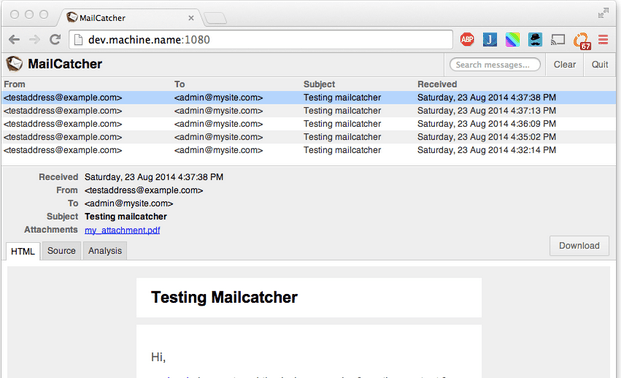Image resolution: width=621 pixels, height=381 pixels.
Task: Click the details From address testaddress@example.com
Action: [144, 190]
